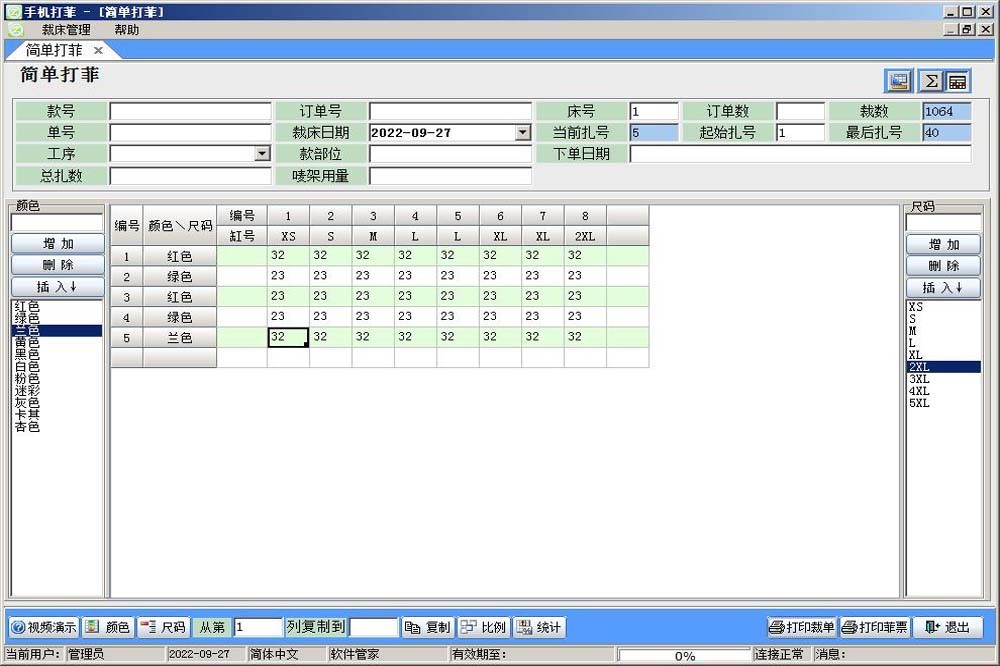Expand the 裁床日期 date dropdown
The height and width of the screenshot is (666, 1000).
(523, 133)
